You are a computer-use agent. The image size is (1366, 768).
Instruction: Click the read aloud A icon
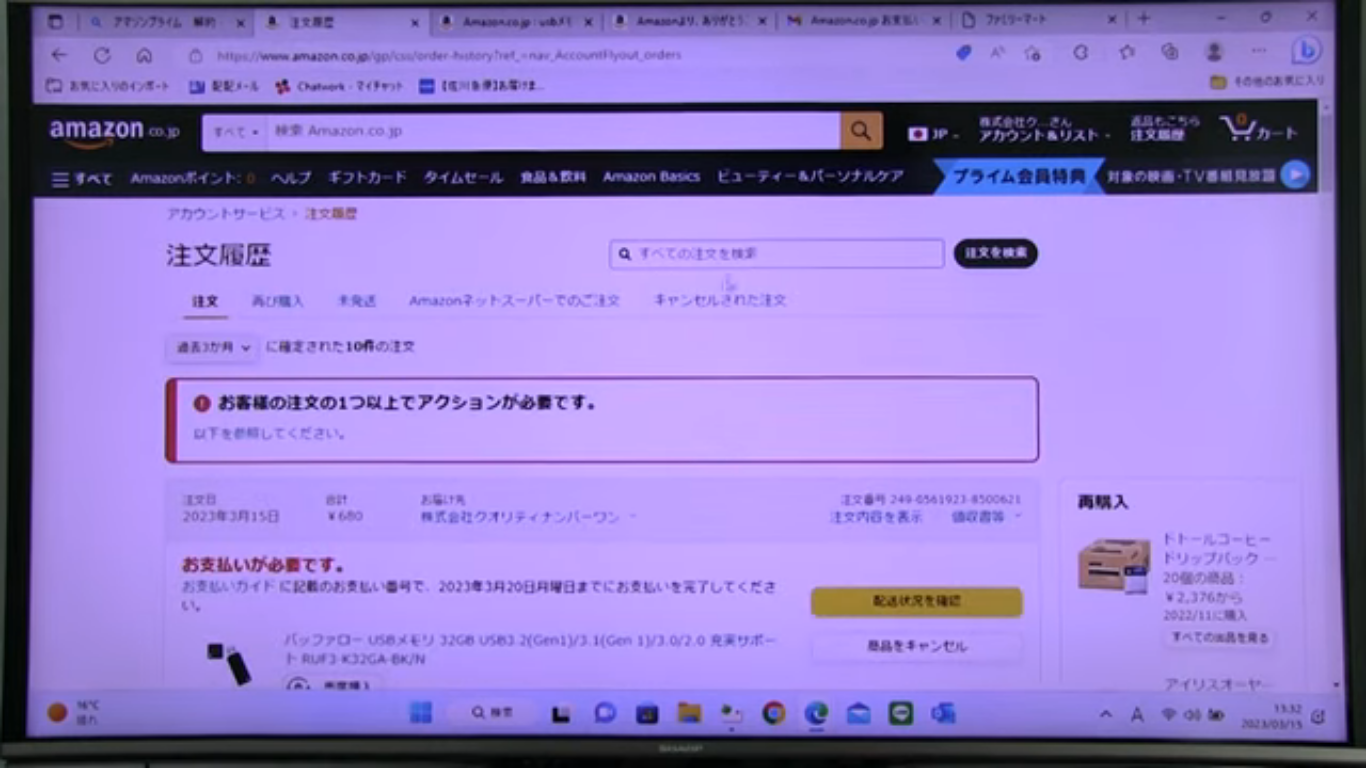click(x=997, y=53)
